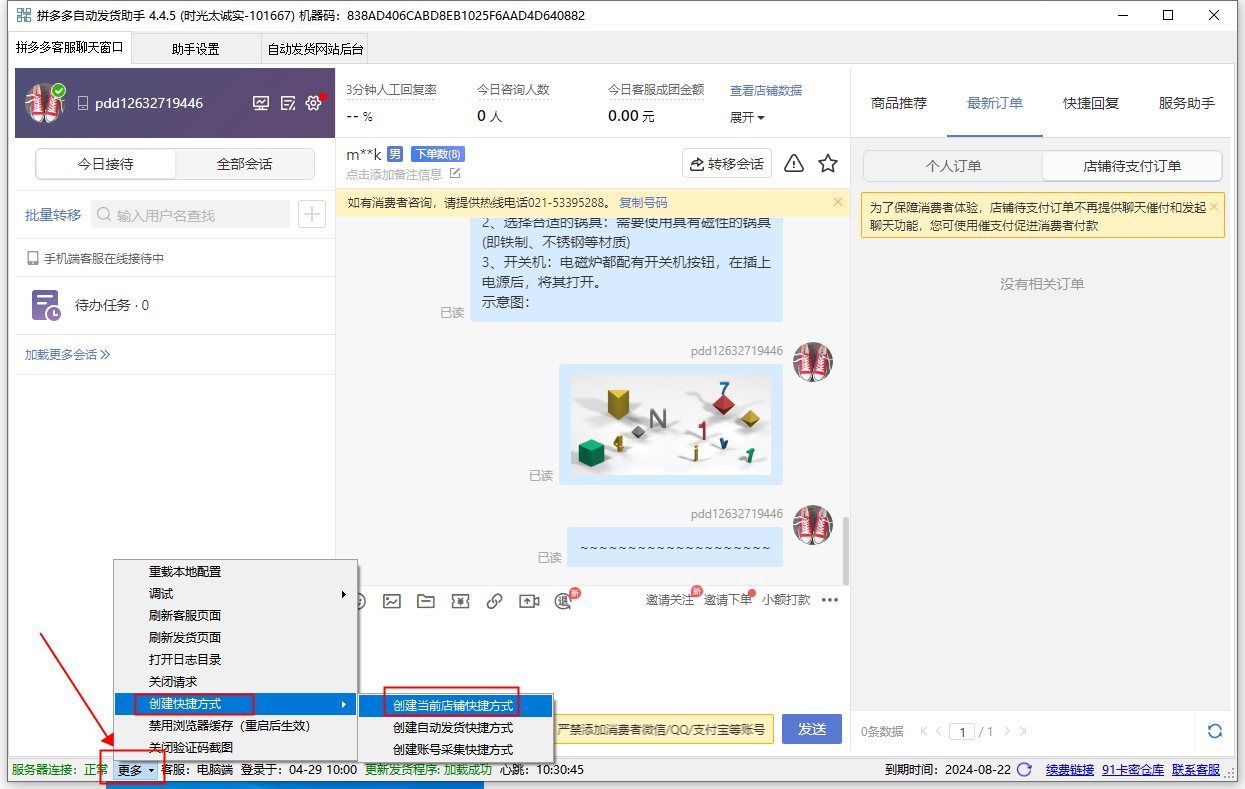
Task: Click the video camera icon in the chat toolbar
Action: [529, 601]
